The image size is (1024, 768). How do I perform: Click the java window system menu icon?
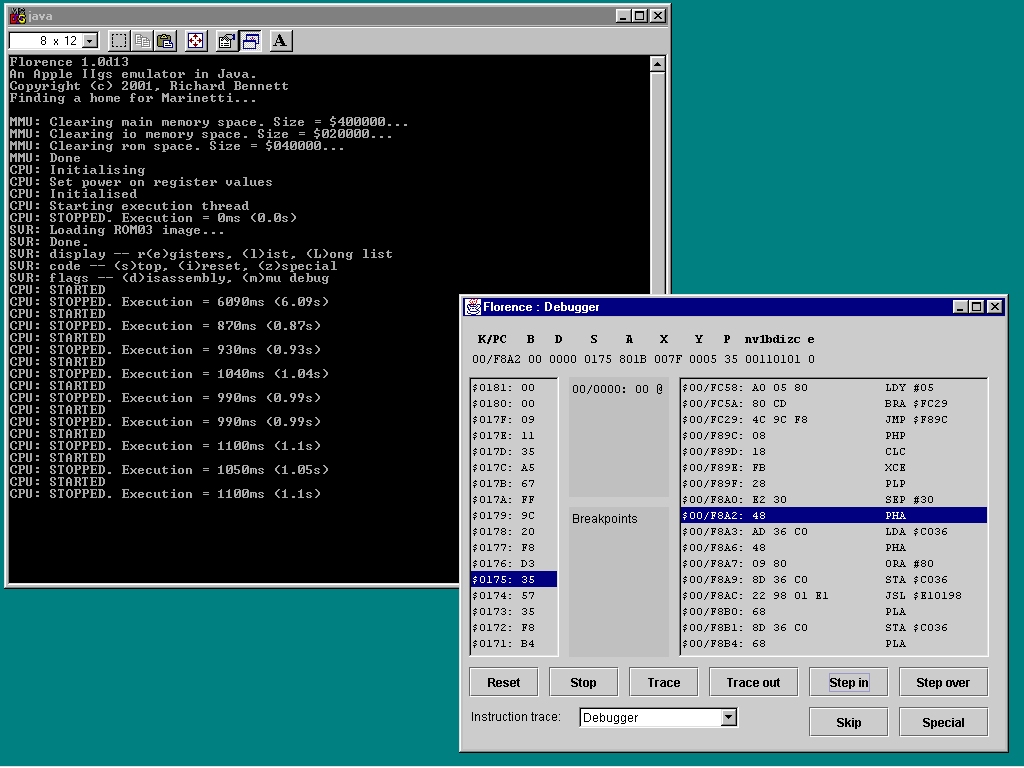[x=18, y=16]
